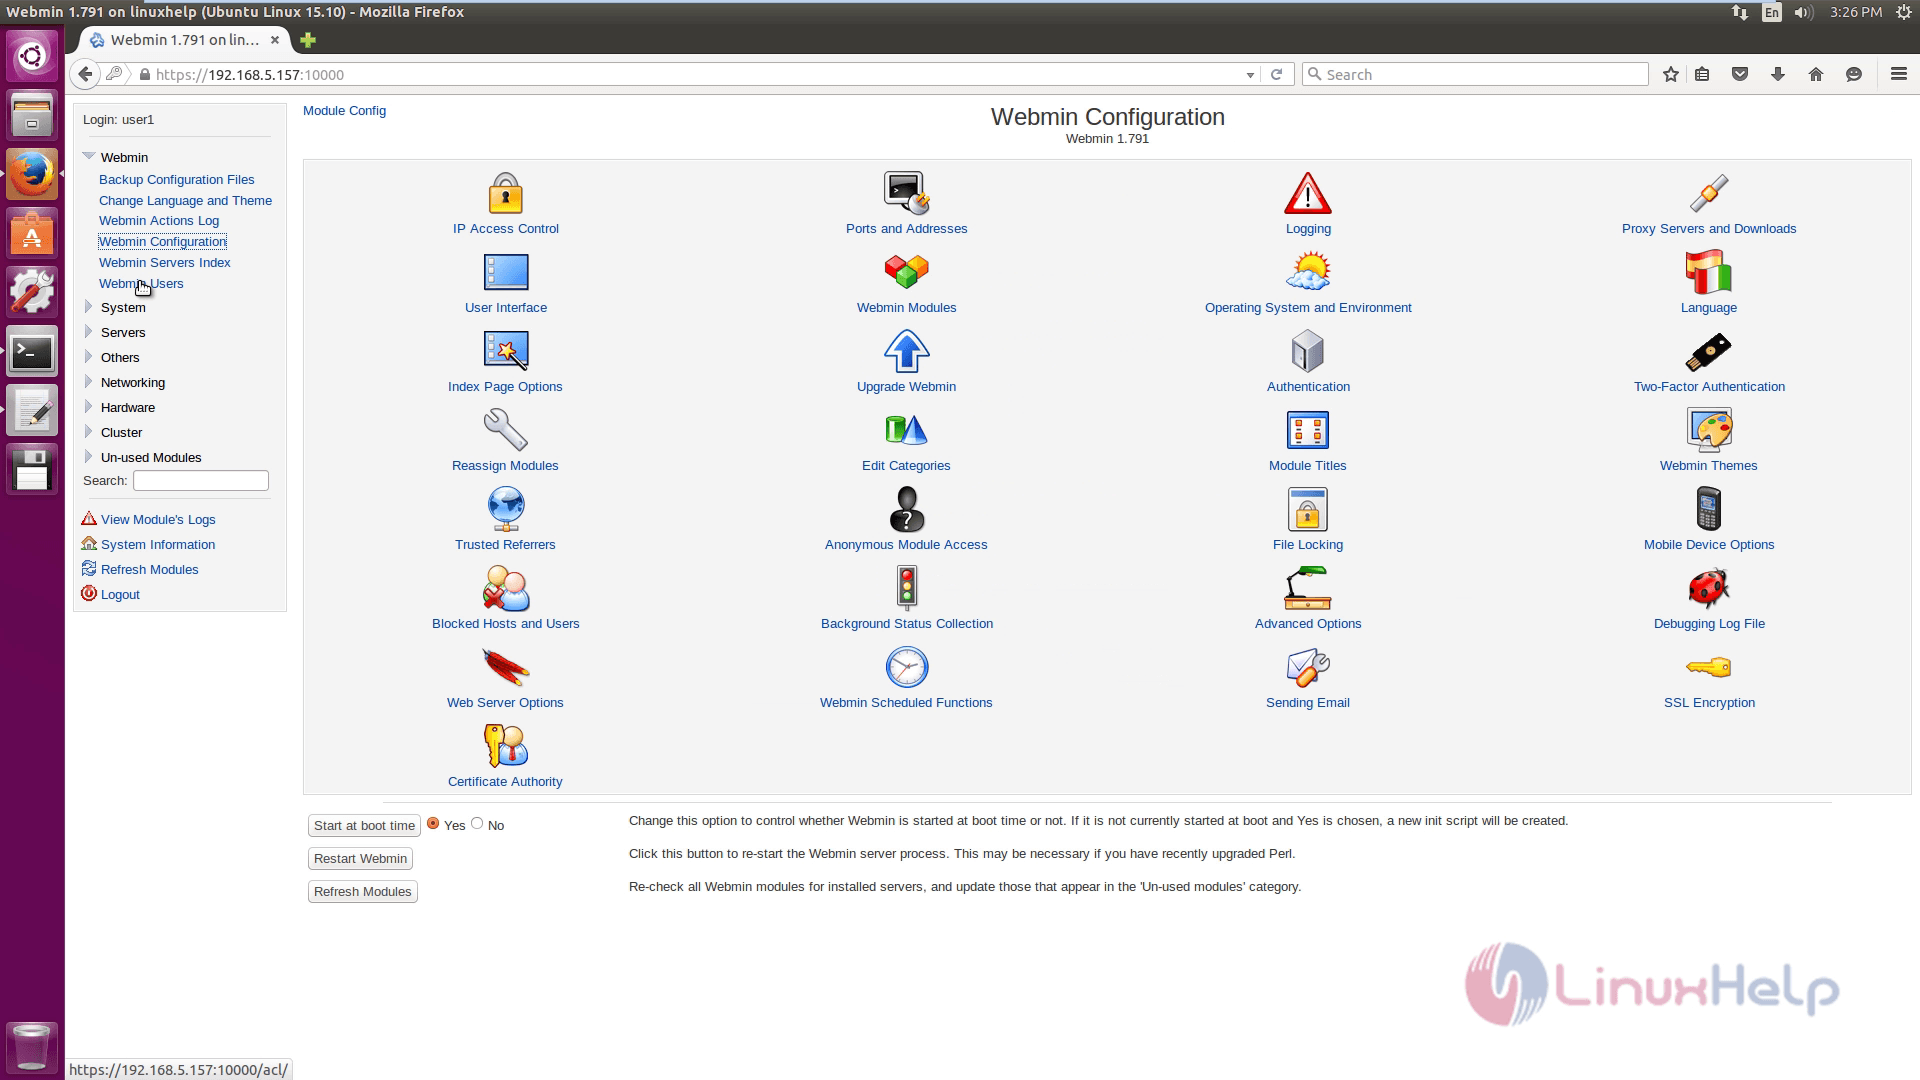This screenshot has height=1080, width=1920.
Task: Open the Webmin Servers Index link
Action: (164, 263)
